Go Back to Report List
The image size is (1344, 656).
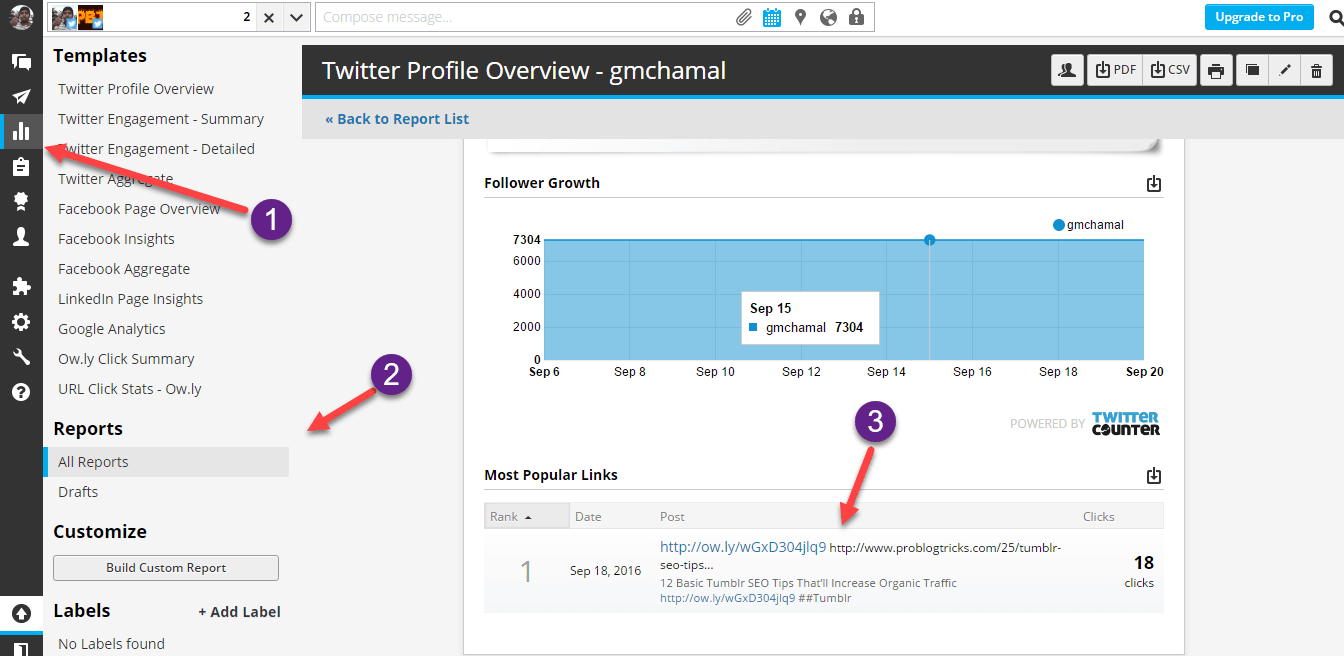(x=397, y=119)
